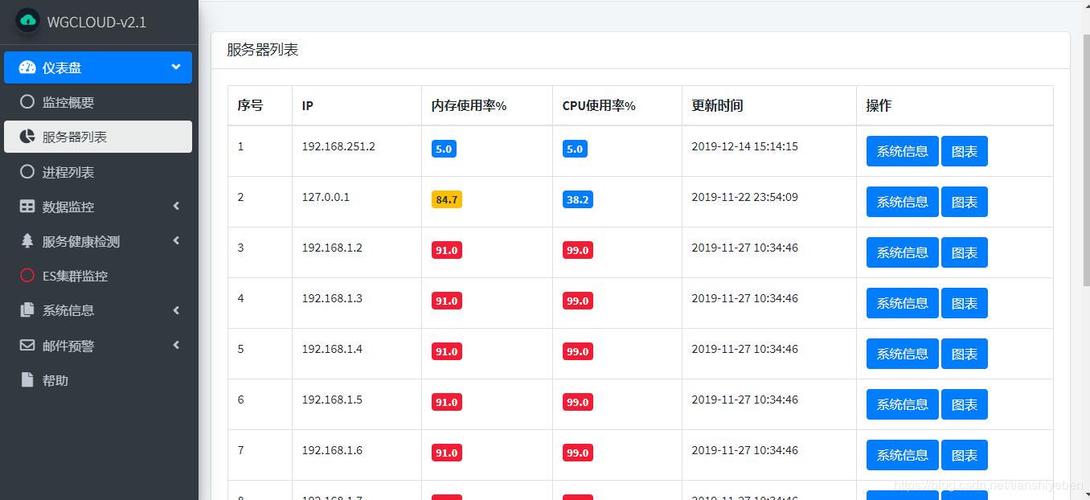
Task: Open 系统信息 for server 192.168.1.6
Action: click(902, 455)
